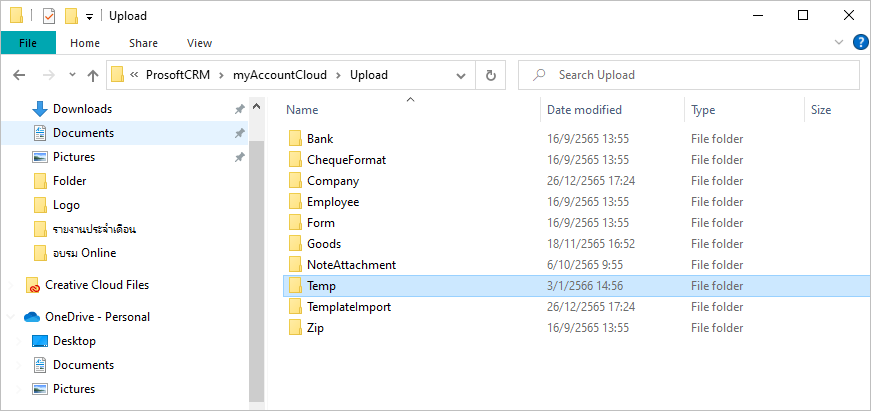
Task: Unpin Pictures using its pin icon
Action: [239, 157]
